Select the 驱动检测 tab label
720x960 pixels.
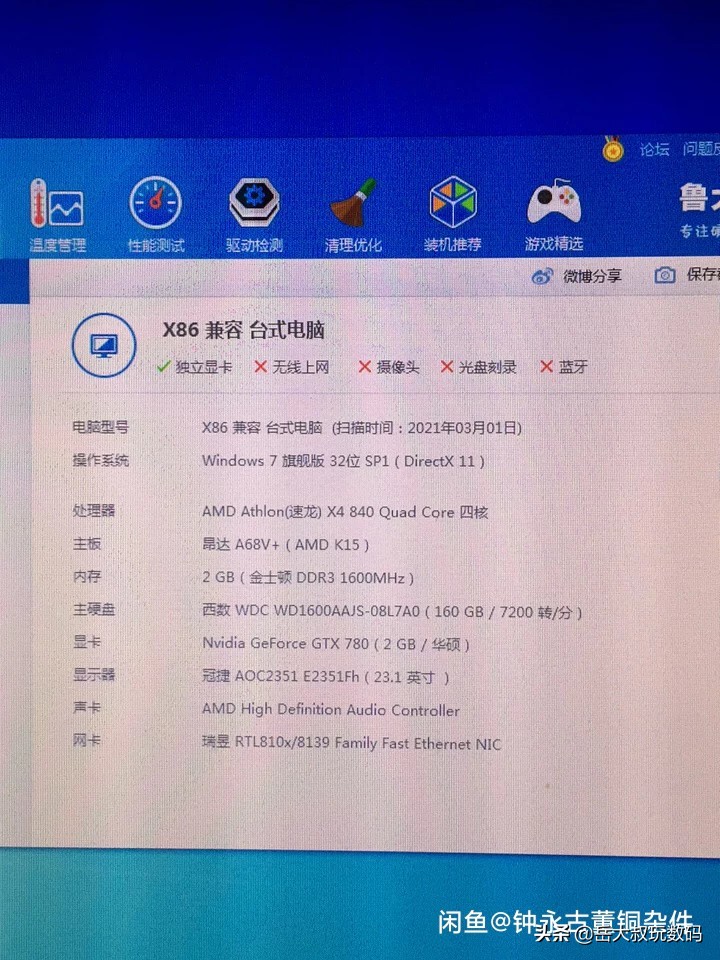coord(254,246)
